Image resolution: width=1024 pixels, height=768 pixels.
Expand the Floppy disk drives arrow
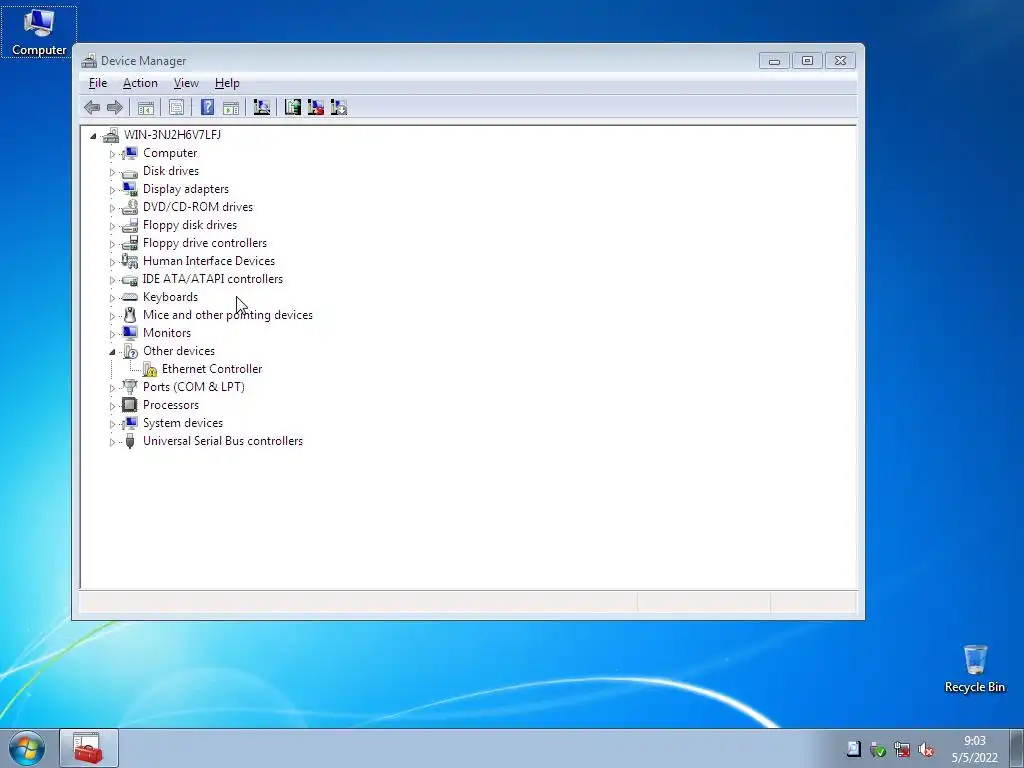click(112, 226)
